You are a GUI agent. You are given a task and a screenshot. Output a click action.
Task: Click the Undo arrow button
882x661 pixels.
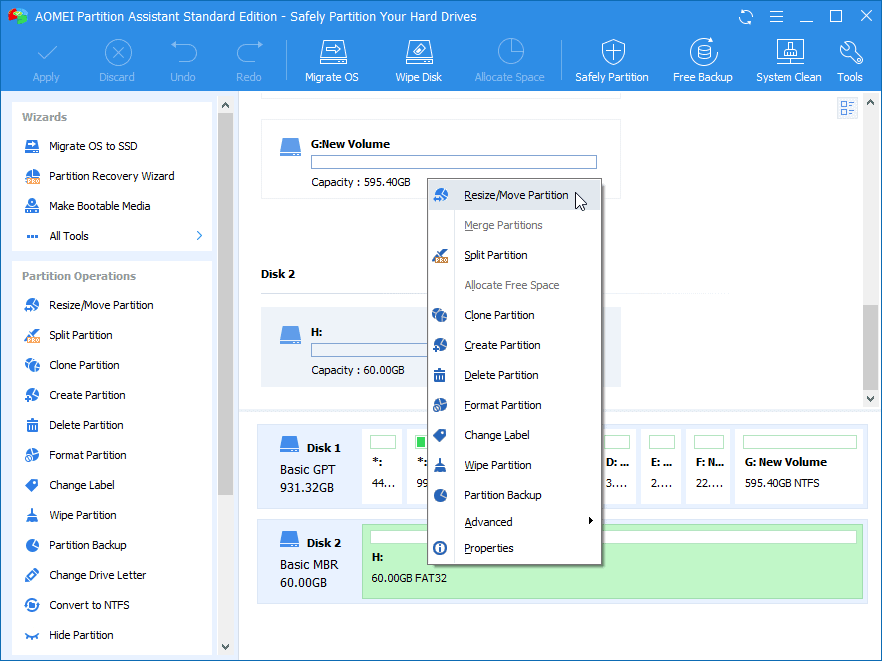[183, 61]
